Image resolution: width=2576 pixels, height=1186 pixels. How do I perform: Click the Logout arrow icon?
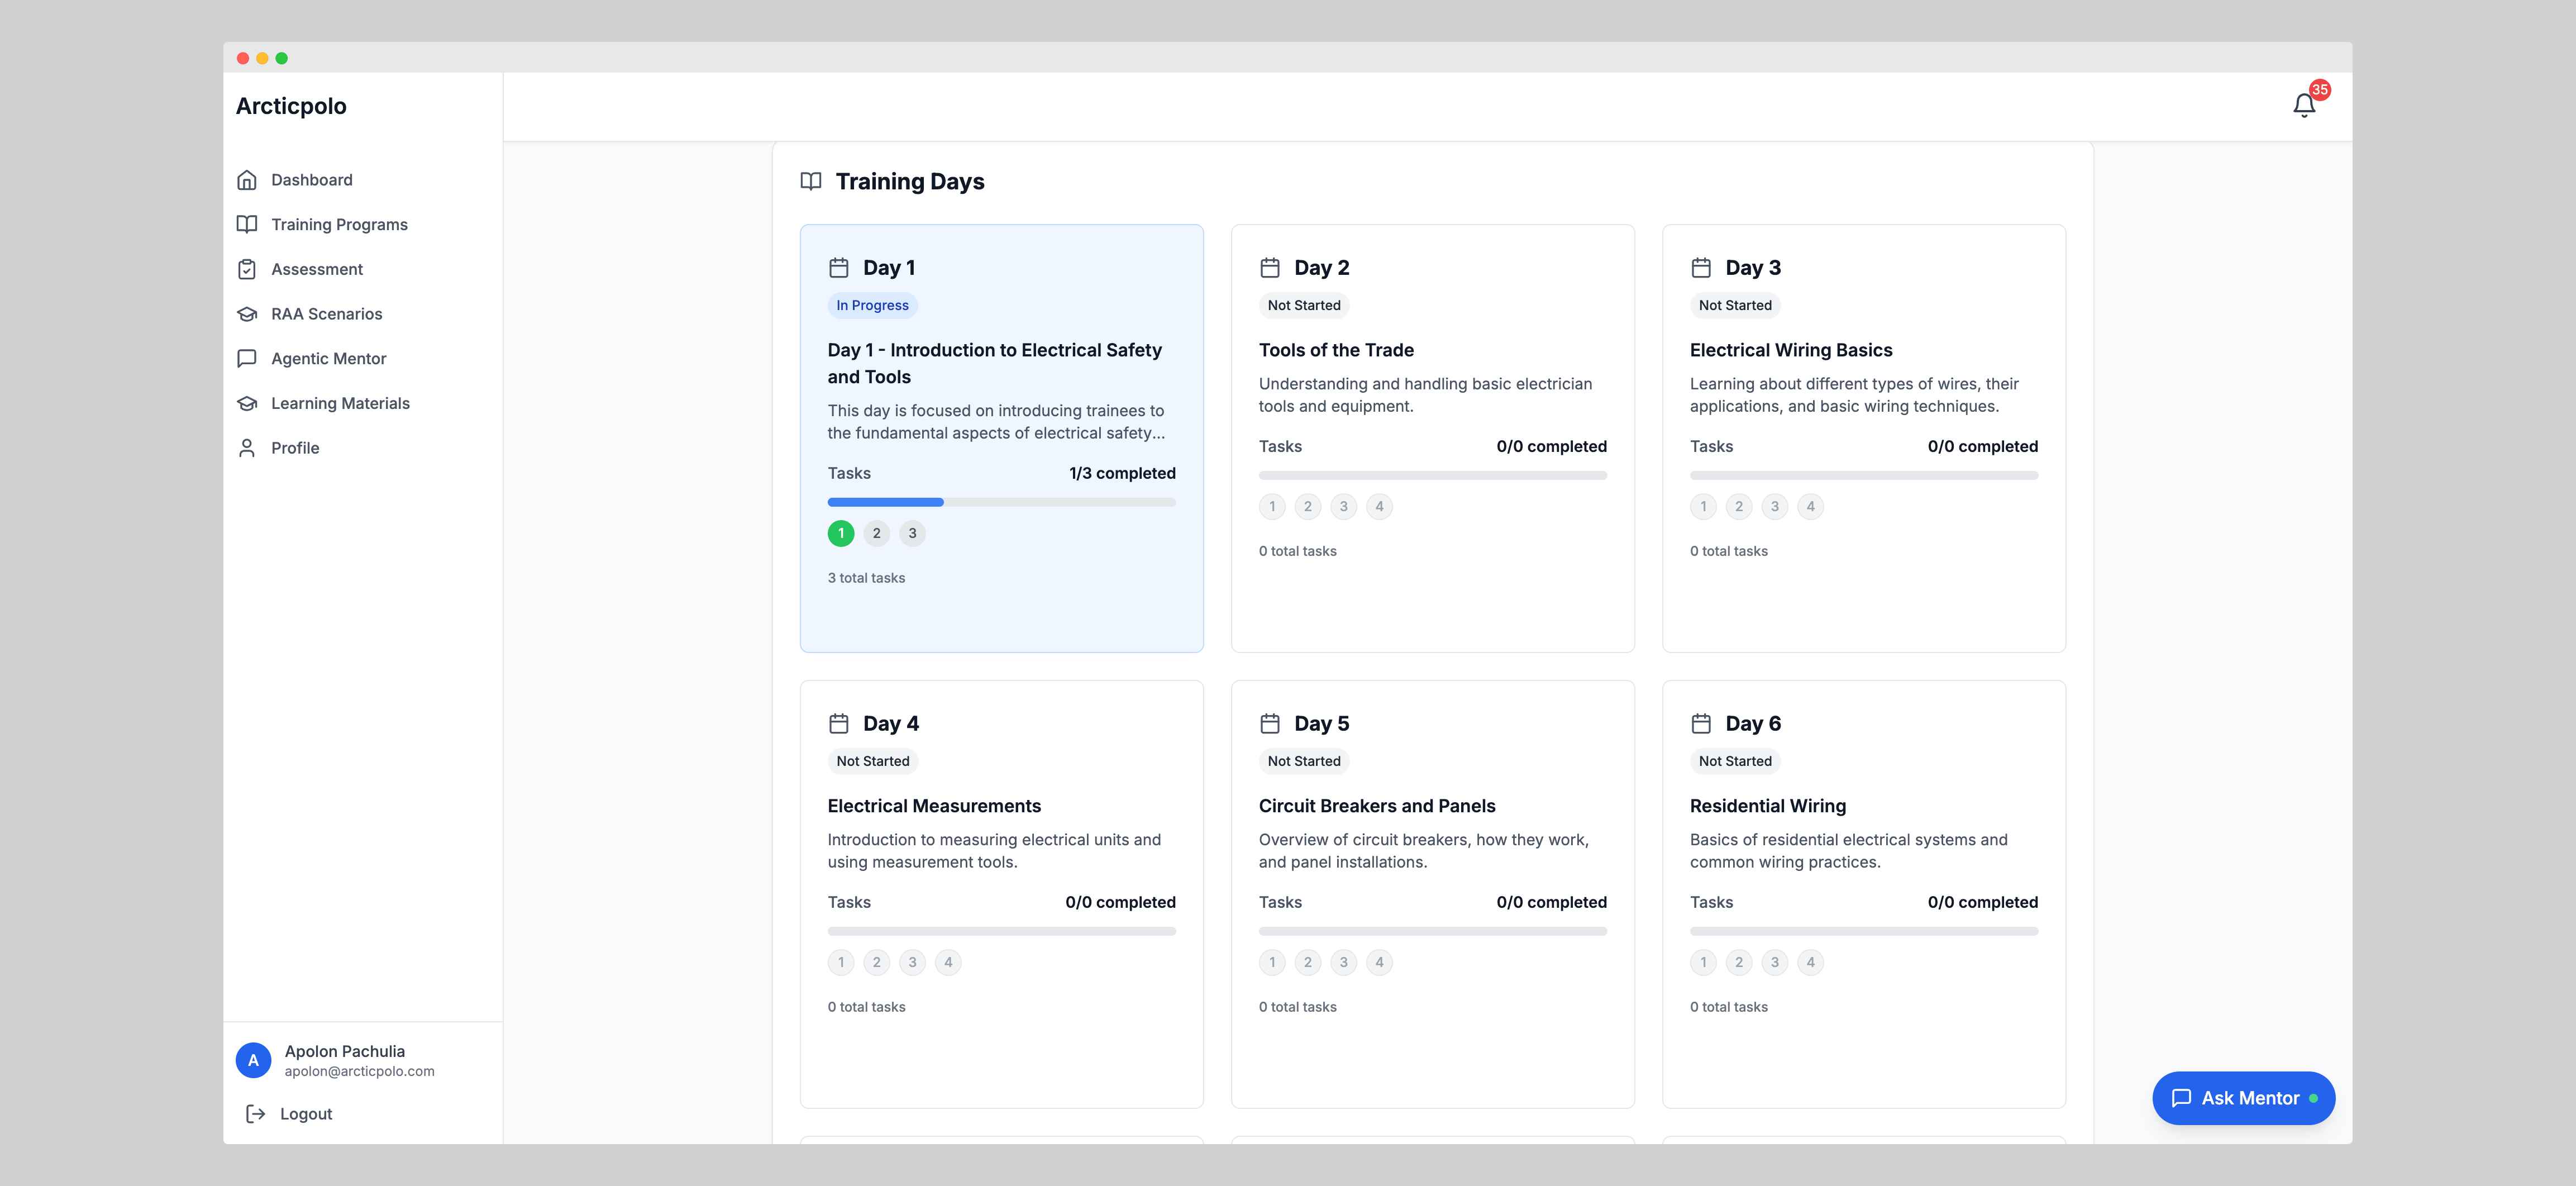pyautogui.click(x=256, y=1113)
